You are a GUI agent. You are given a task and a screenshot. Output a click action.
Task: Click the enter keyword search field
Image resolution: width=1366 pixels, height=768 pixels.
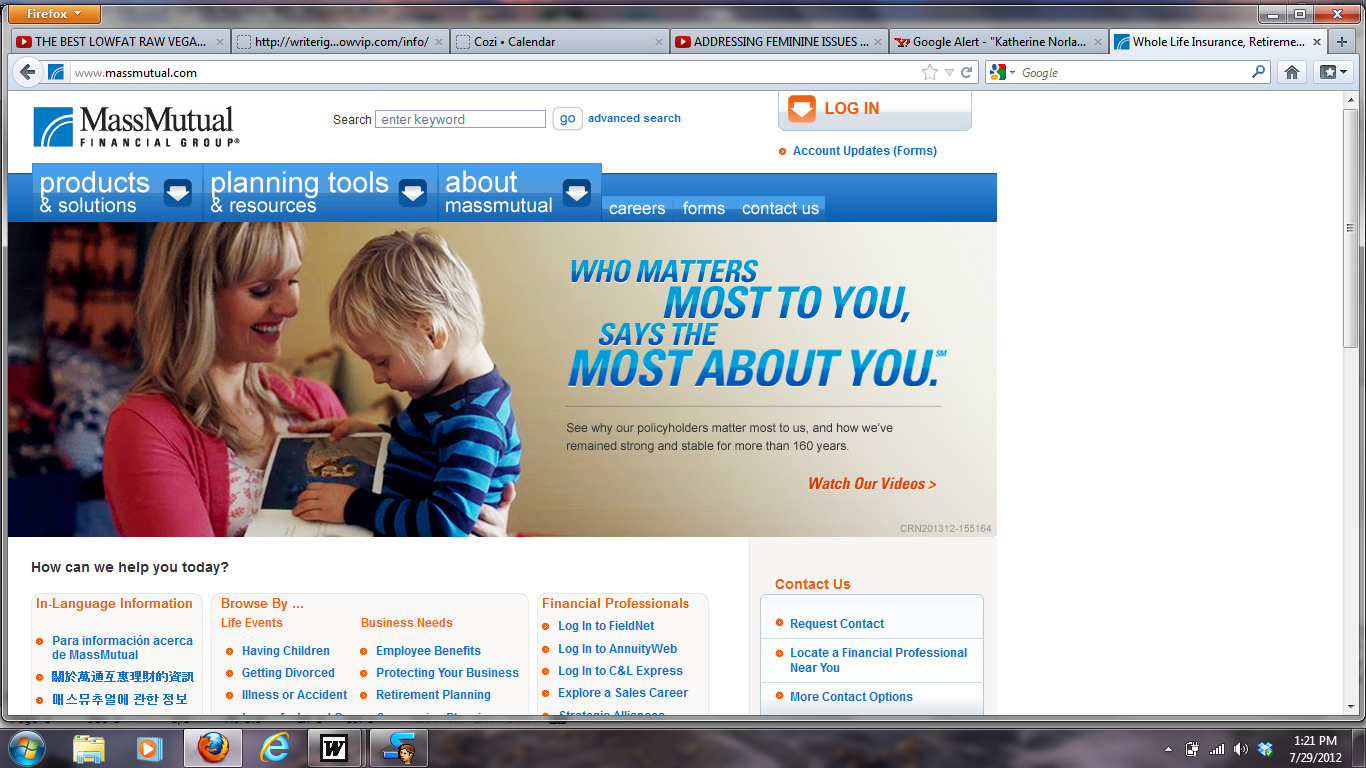click(x=461, y=119)
